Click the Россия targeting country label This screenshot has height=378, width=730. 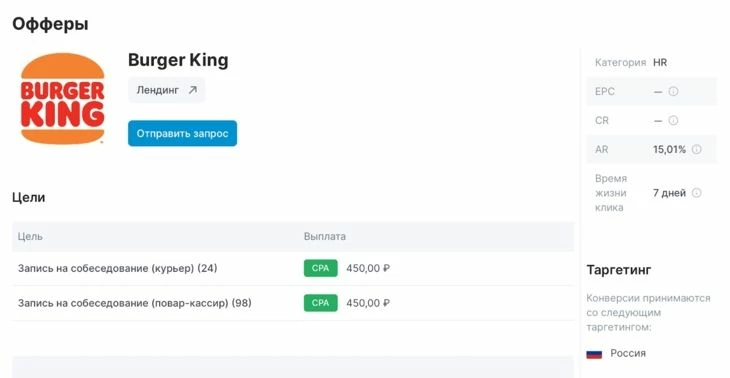628,353
